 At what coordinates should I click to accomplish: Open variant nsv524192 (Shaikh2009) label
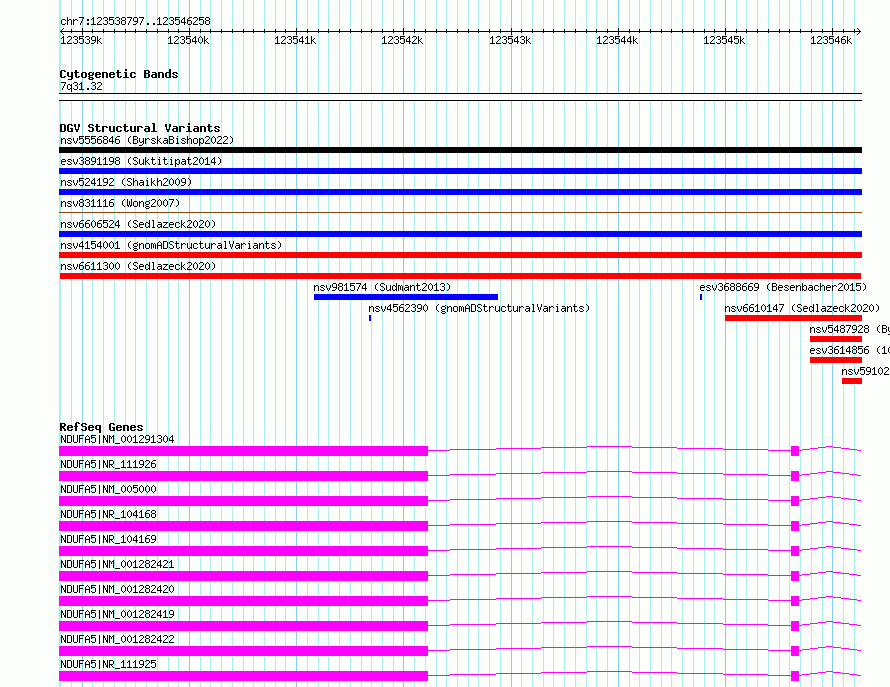(x=126, y=182)
